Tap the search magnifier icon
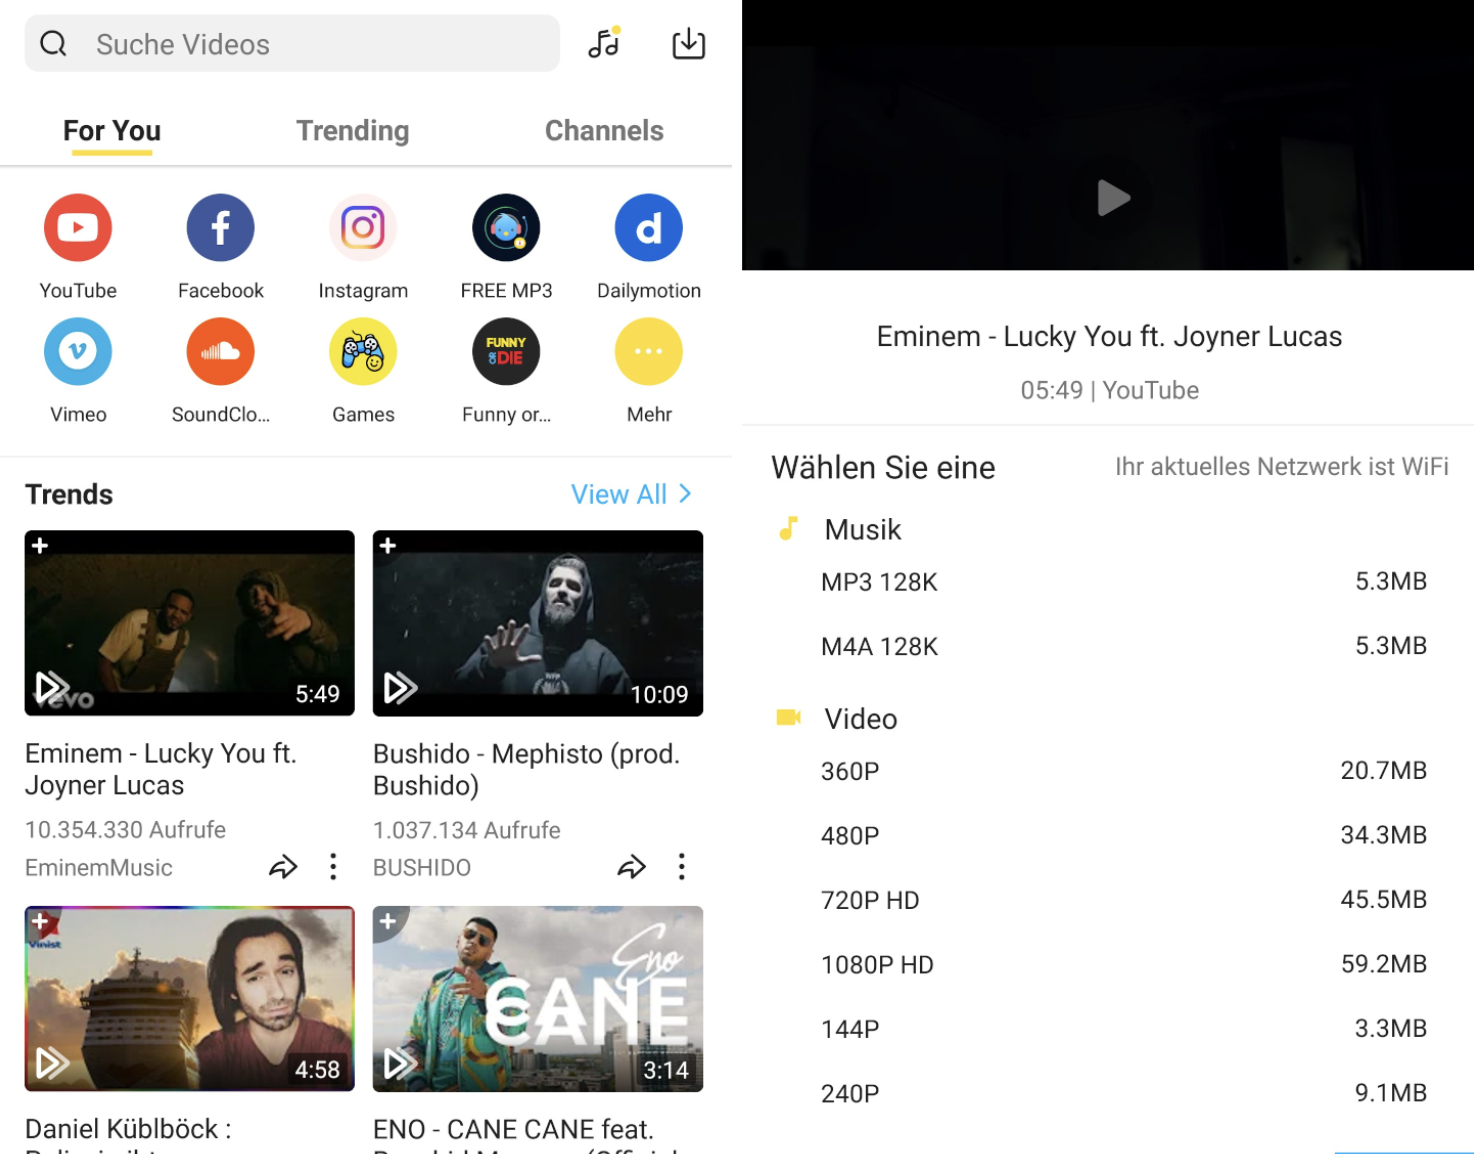This screenshot has height=1154, width=1474. coord(54,44)
